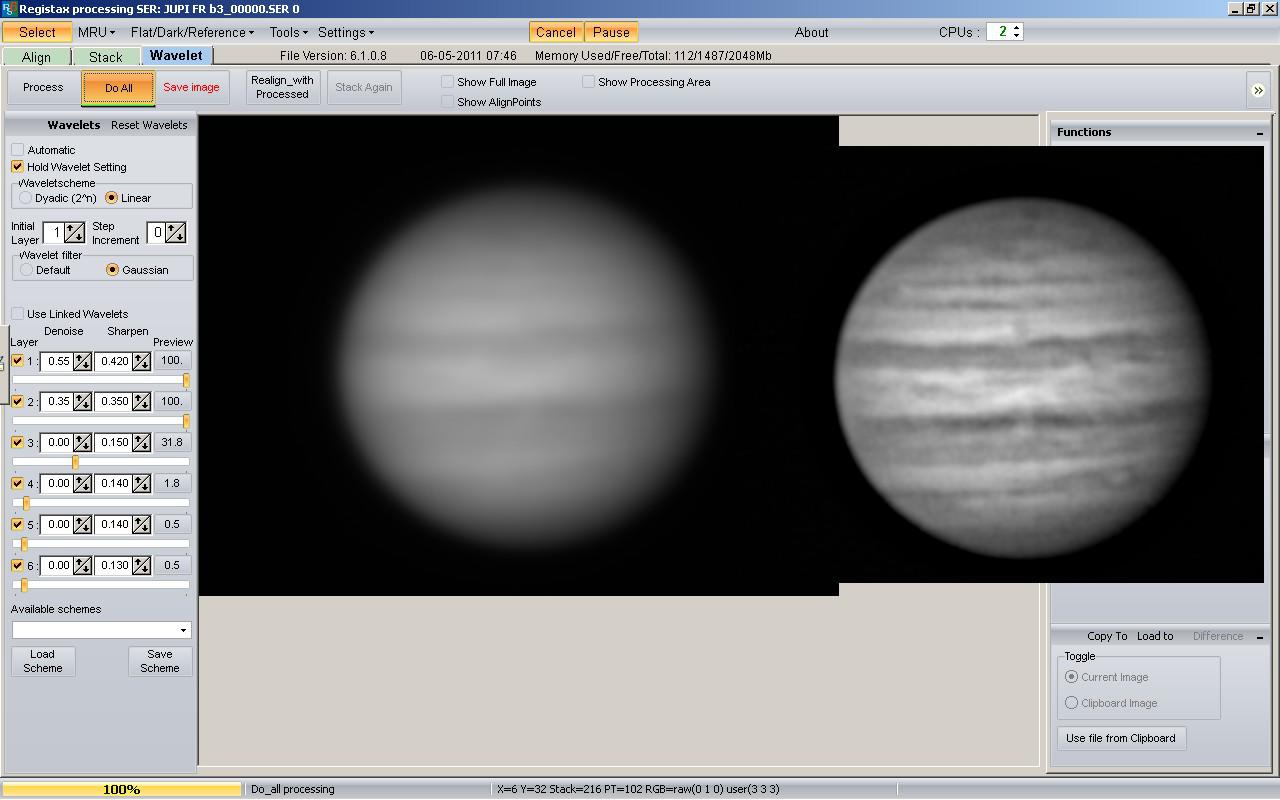Click the layer 1 wavelet slider handle
The image size is (1280, 800).
pyautogui.click(x=186, y=380)
